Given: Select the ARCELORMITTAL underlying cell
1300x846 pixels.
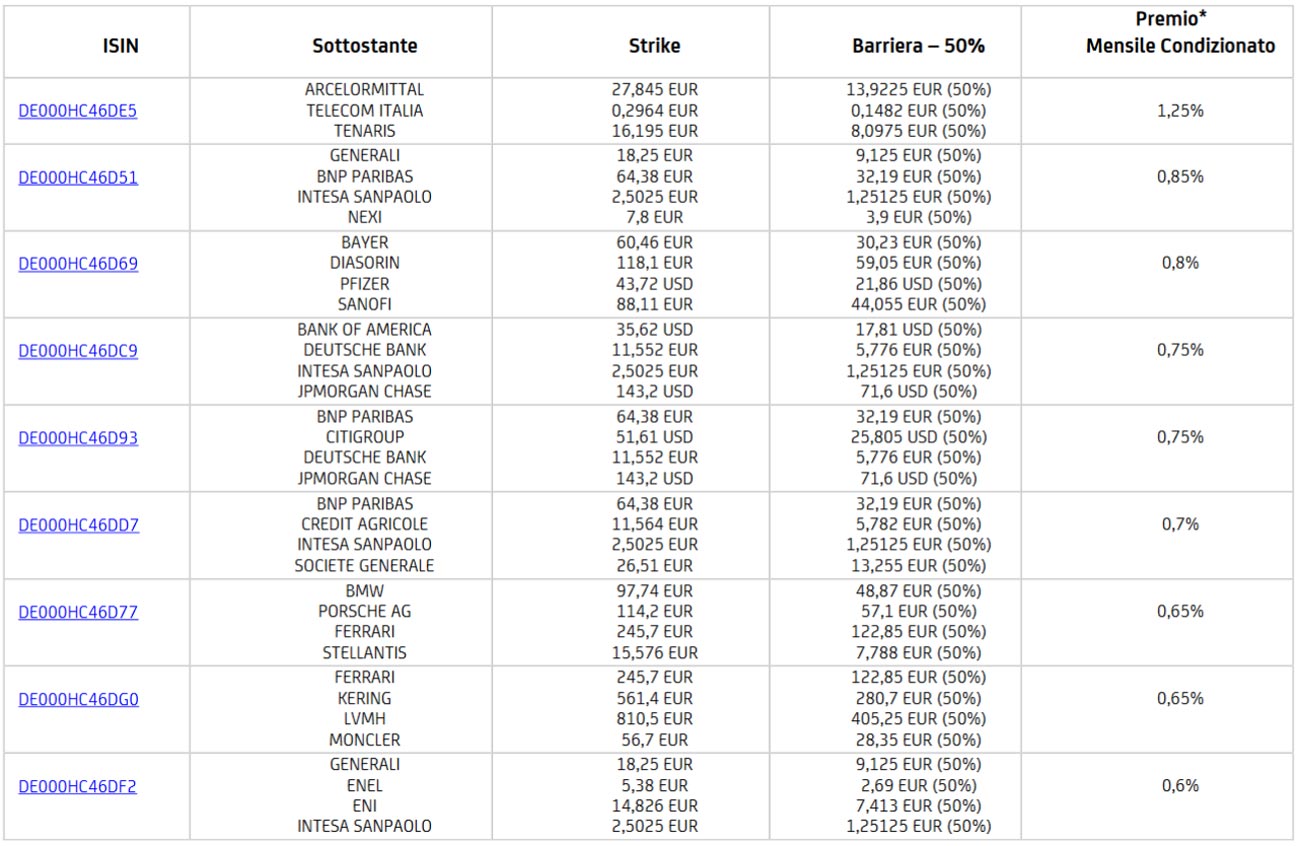Looking at the screenshot, I should [x=364, y=90].
